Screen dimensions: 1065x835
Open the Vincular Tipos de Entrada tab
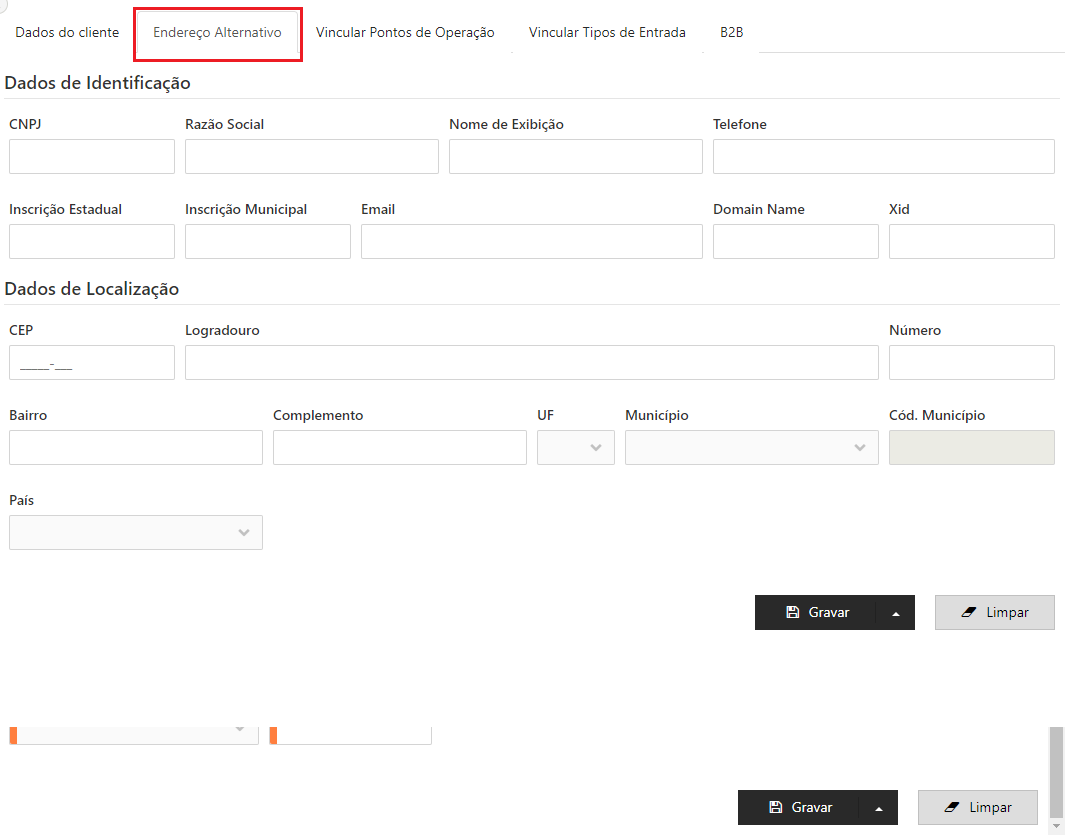(x=607, y=33)
